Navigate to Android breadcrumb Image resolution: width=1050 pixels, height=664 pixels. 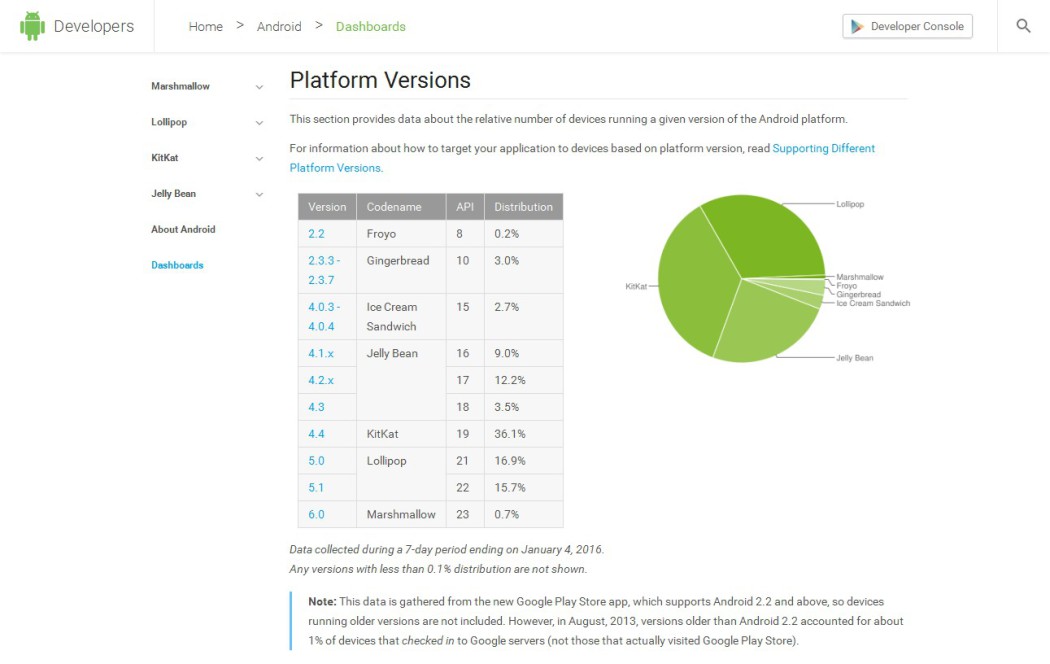click(x=279, y=27)
